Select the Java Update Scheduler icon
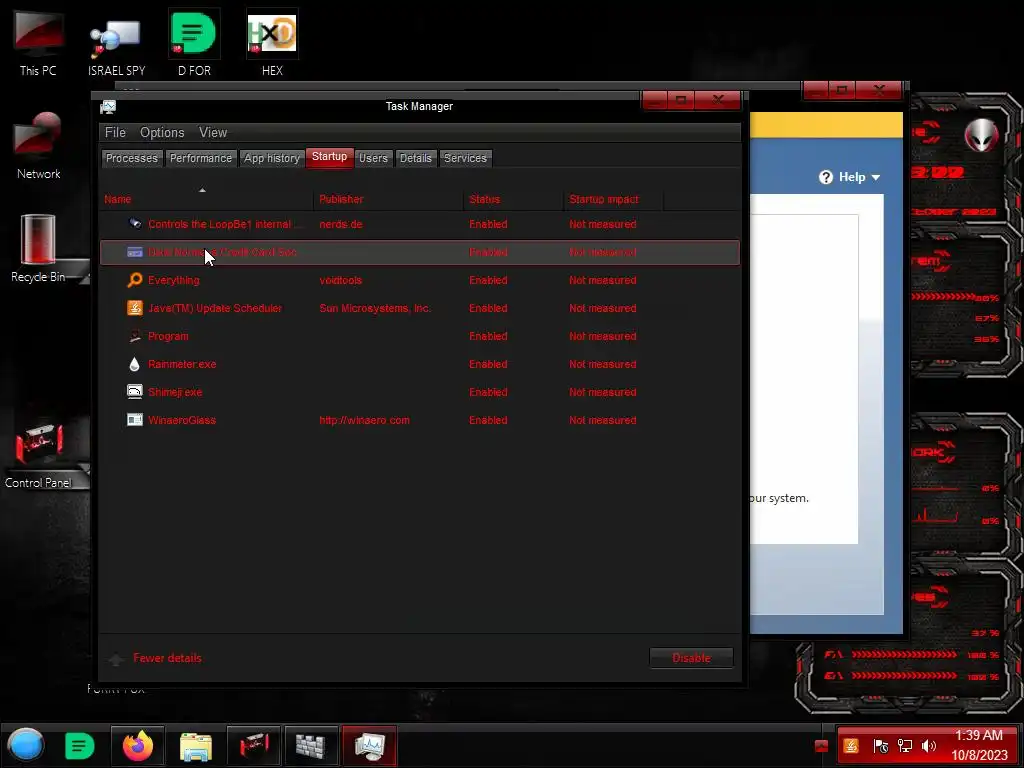The width and height of the screenshot is (1024, 768). tap(135, 308)
